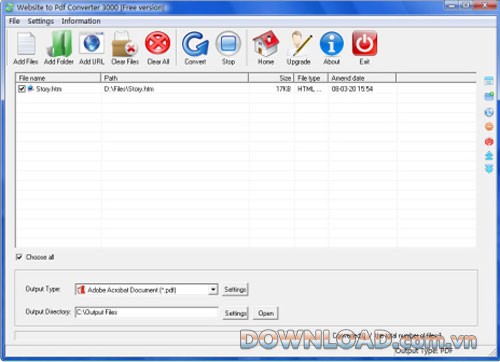
Task: Click the Open output directory button
Action: (266, 313)
